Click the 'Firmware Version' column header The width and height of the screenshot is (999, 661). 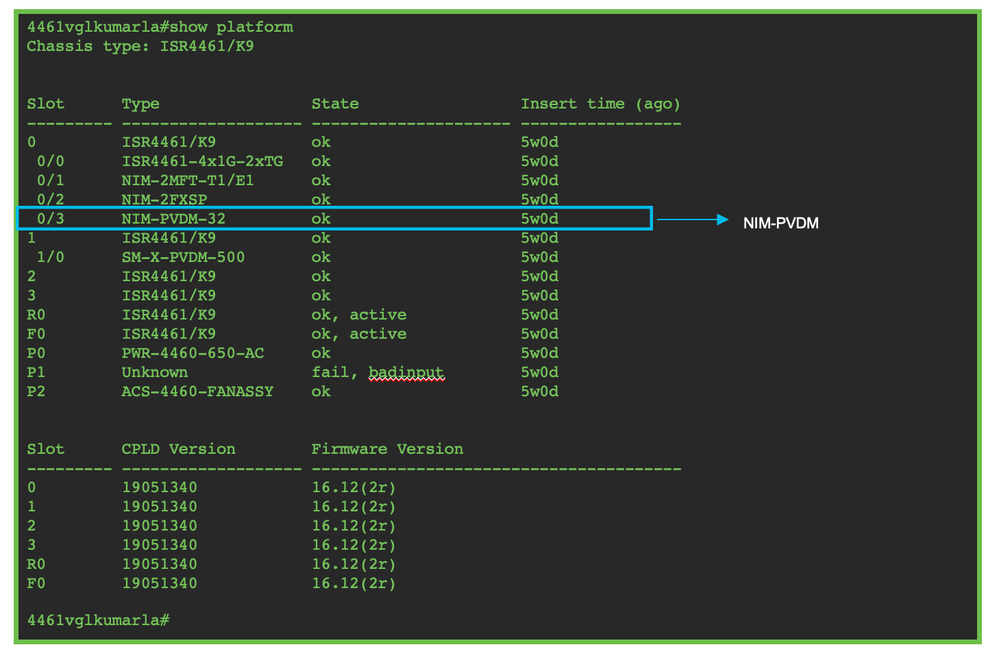point(387,449)
